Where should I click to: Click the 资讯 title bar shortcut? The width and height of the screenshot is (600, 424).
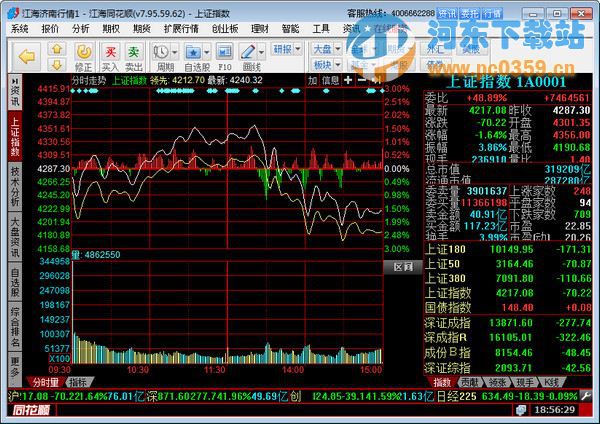click(447, 13)
